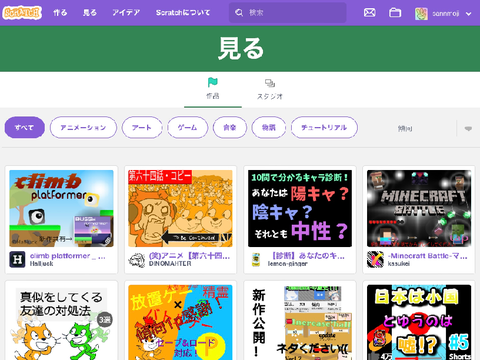Open the climb platformer title link
Screen dimensions: 480x360
[x=68, y=256]
